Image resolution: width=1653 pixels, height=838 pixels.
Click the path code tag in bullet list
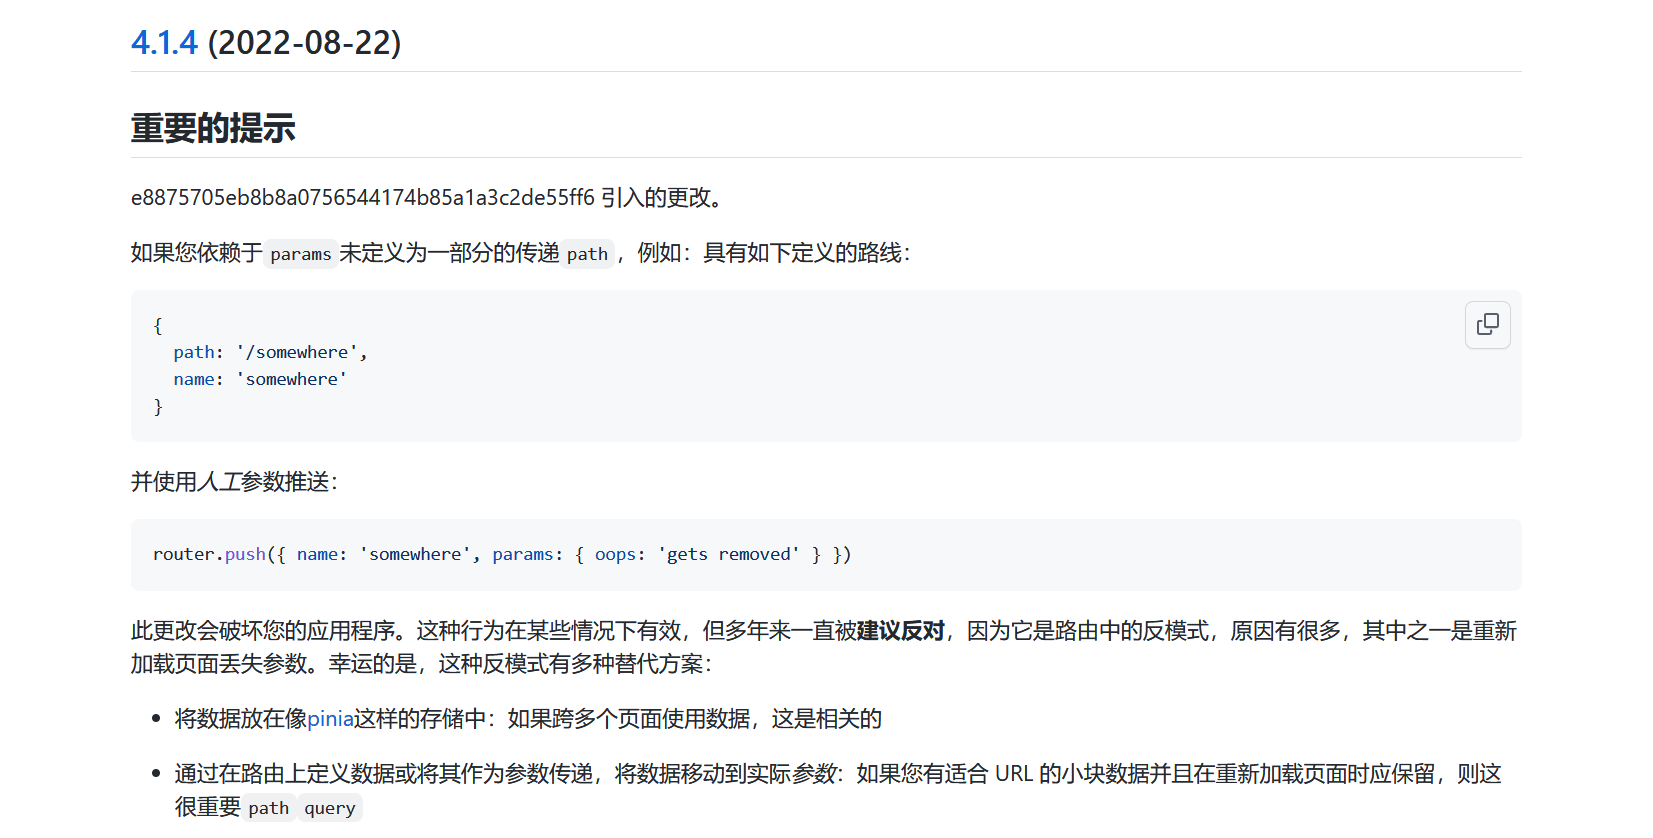pyautogui.click(x=268, y=808)
